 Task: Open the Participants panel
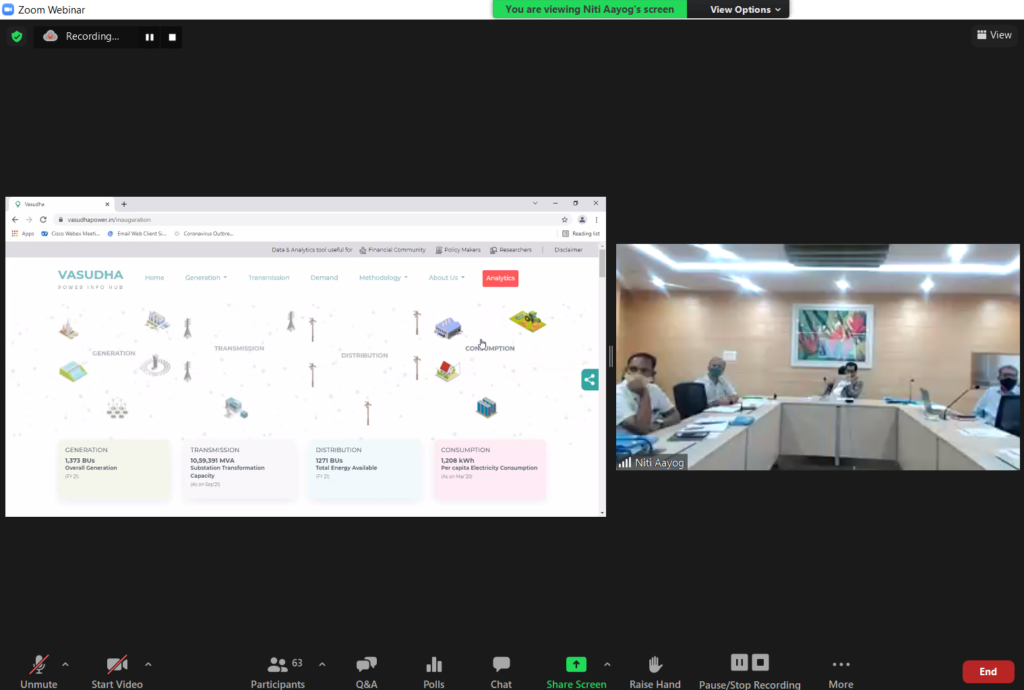[278, 672]
